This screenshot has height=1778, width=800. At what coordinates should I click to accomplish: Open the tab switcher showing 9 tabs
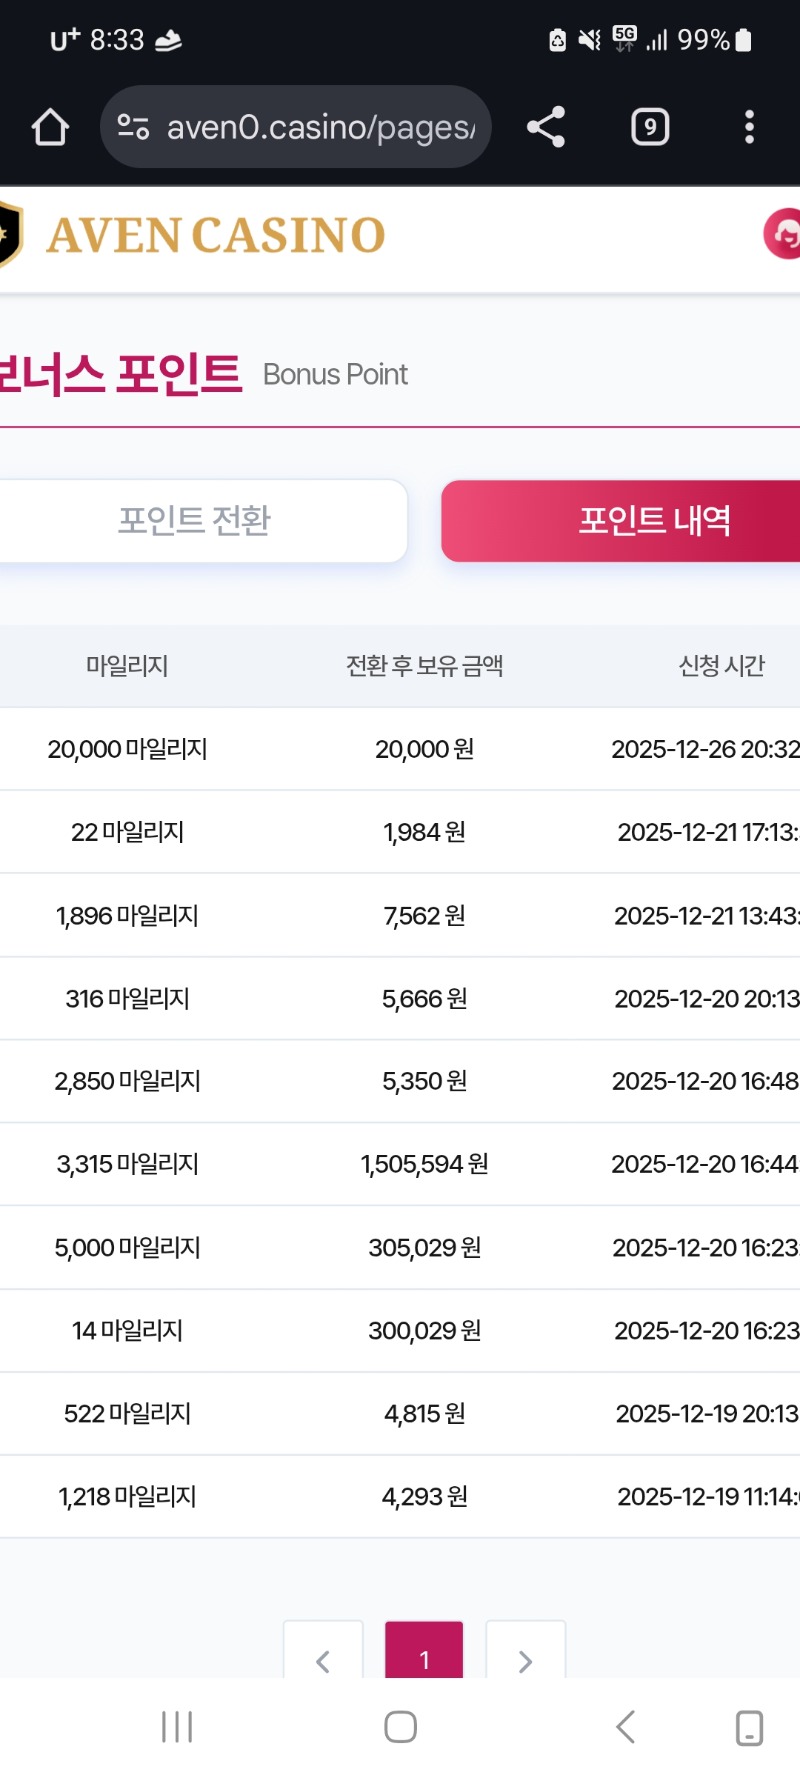(x=650, y=127)
